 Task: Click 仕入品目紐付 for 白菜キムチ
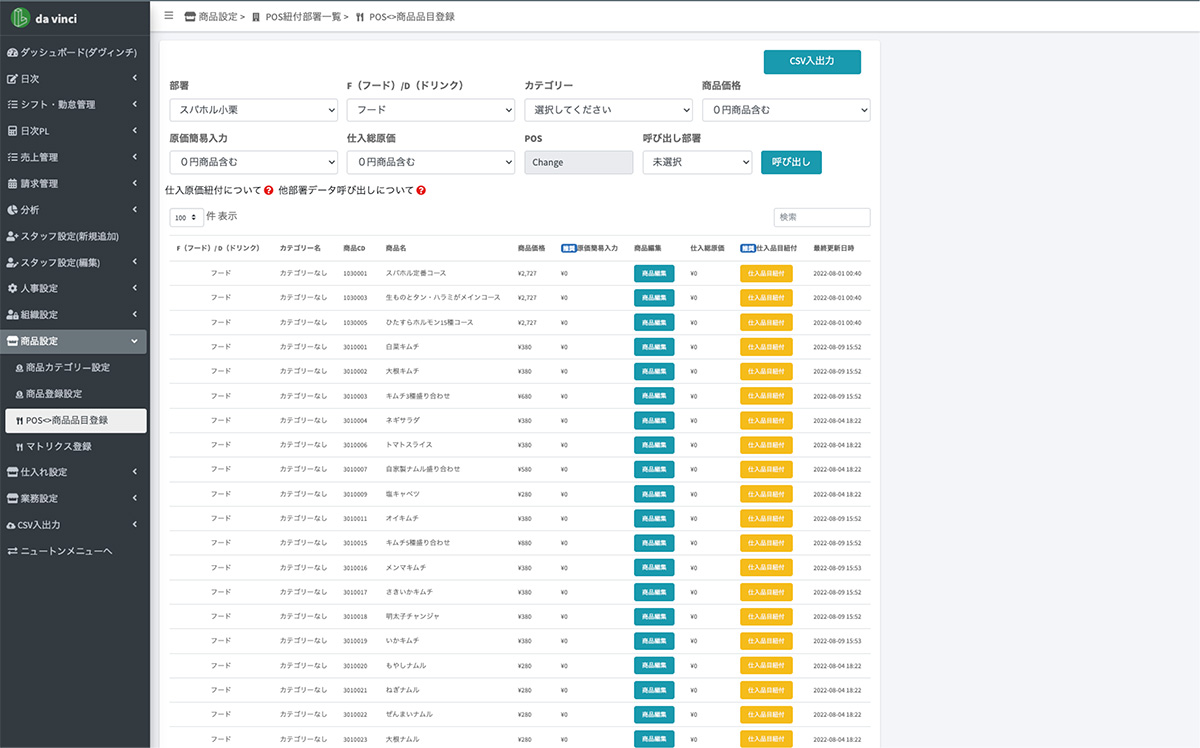[766, 346]
